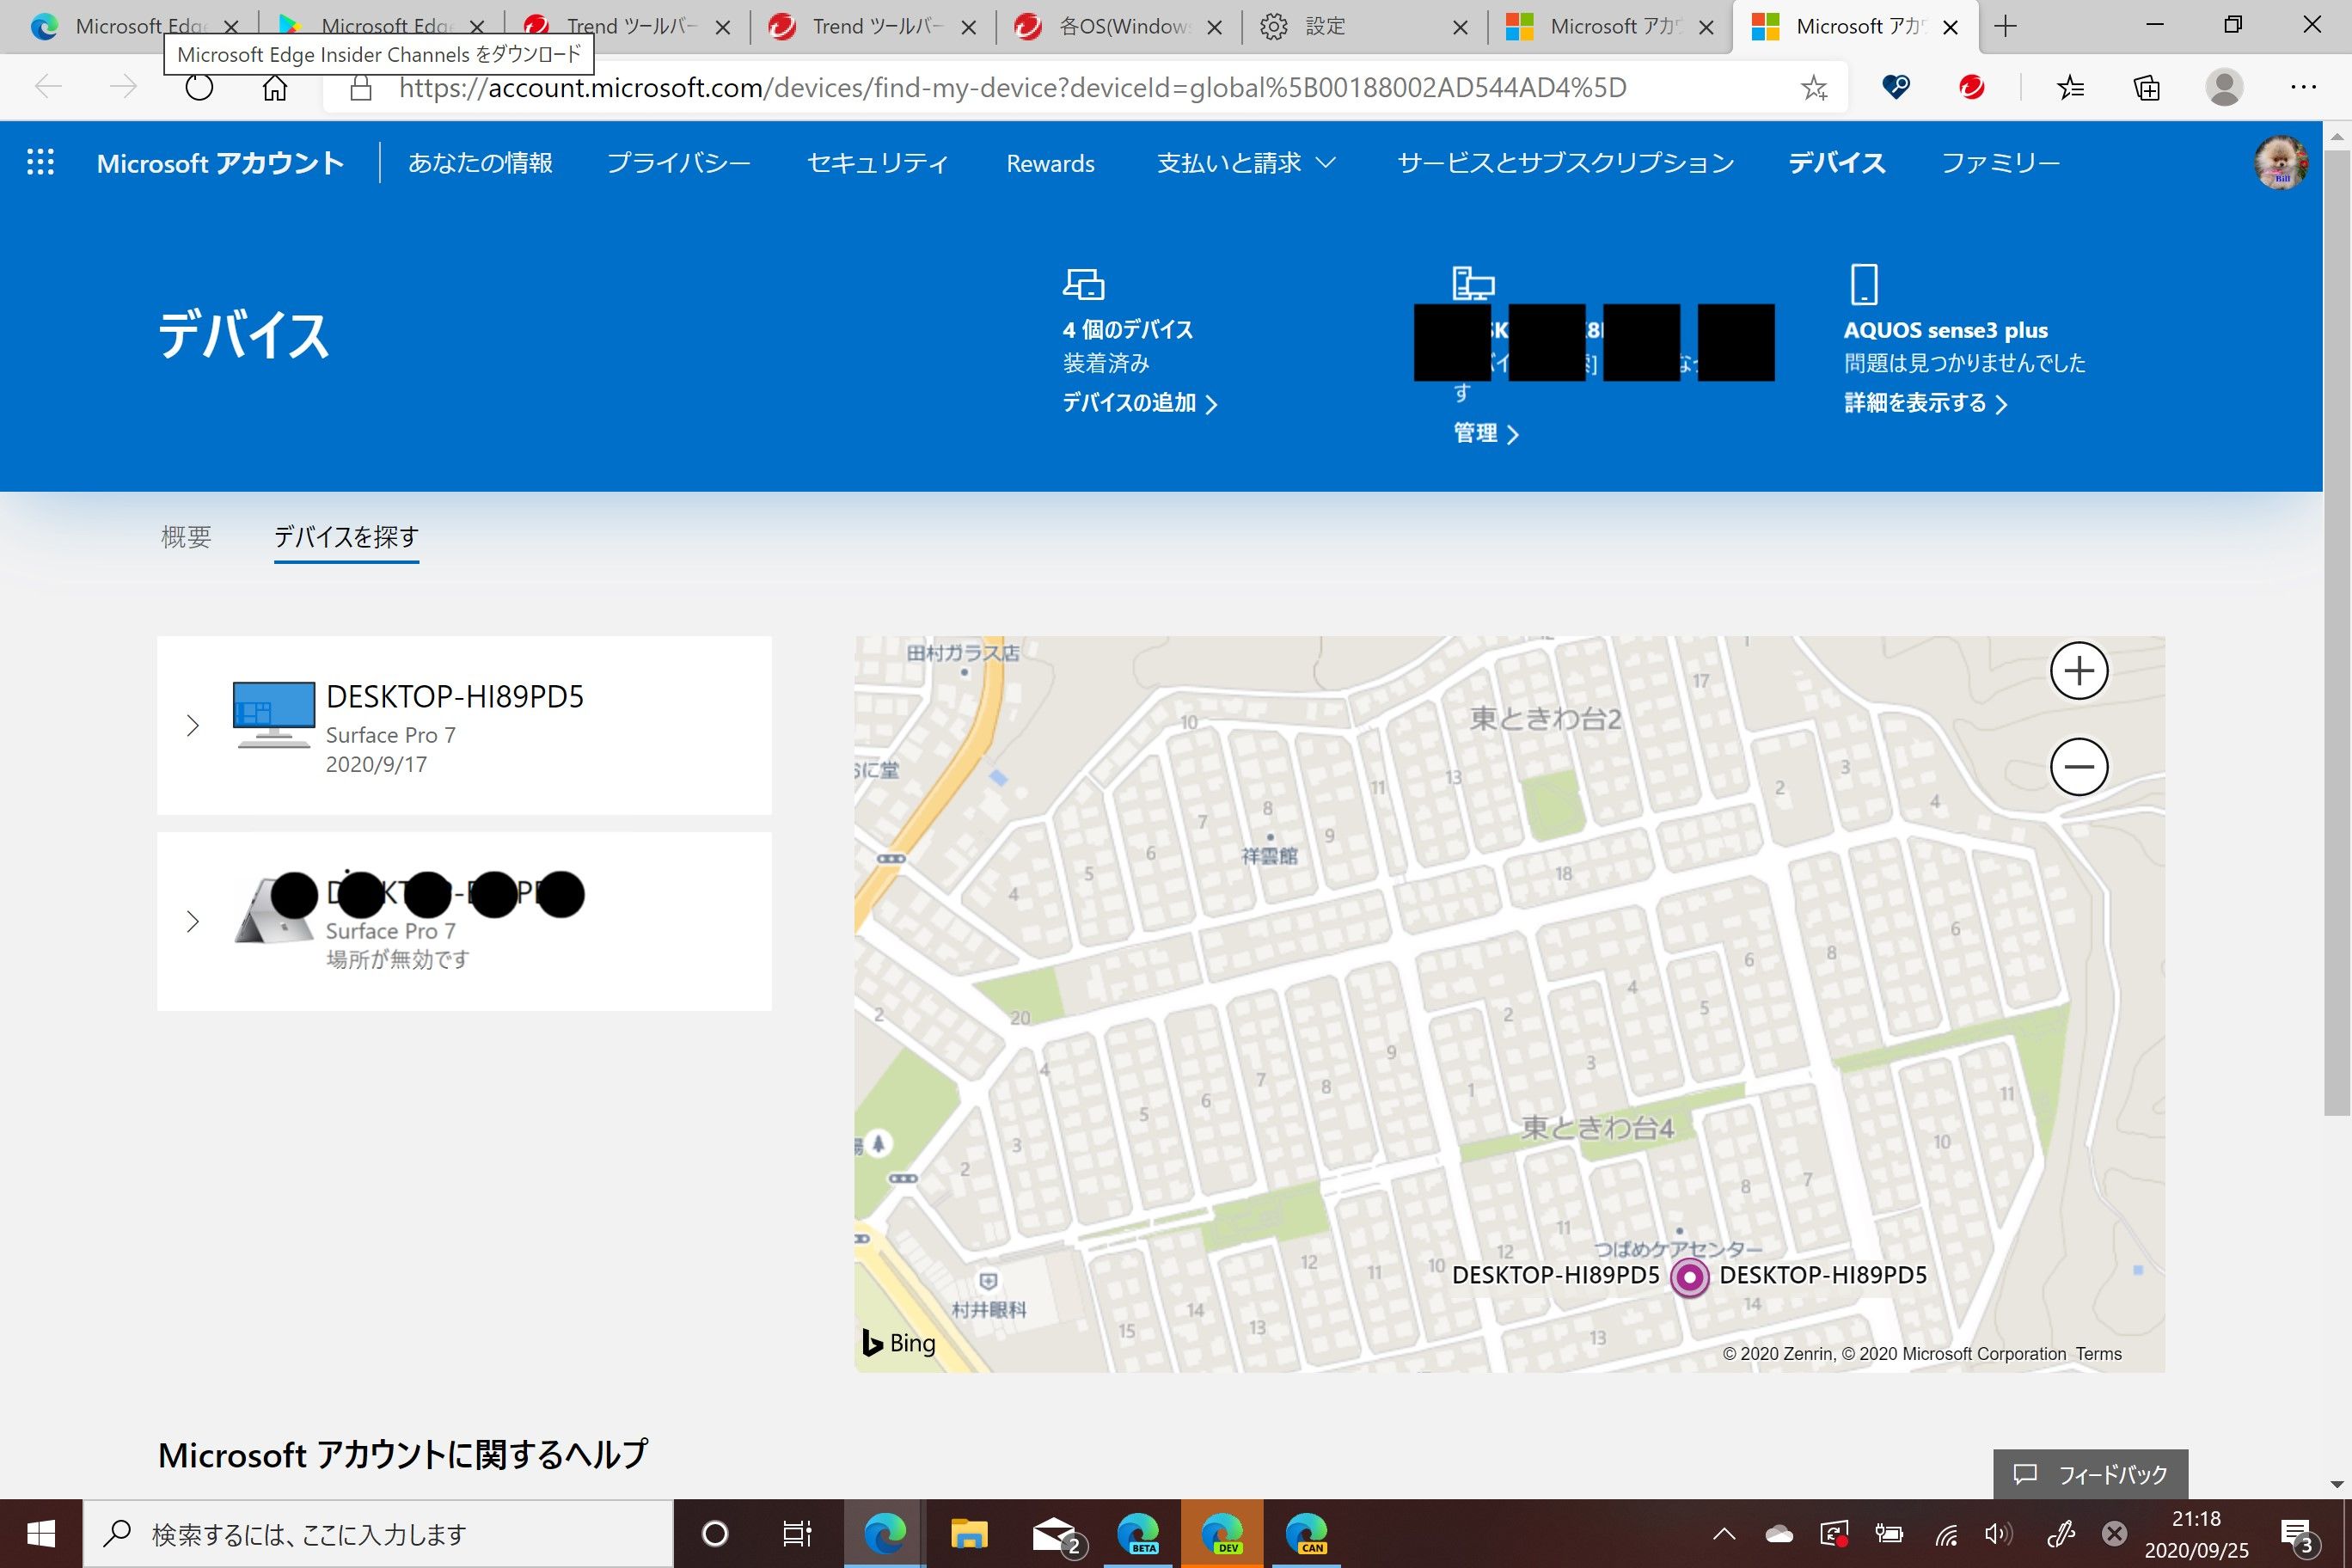
Task: Click the browser refresh button
Action: click(x=199, y=88)
